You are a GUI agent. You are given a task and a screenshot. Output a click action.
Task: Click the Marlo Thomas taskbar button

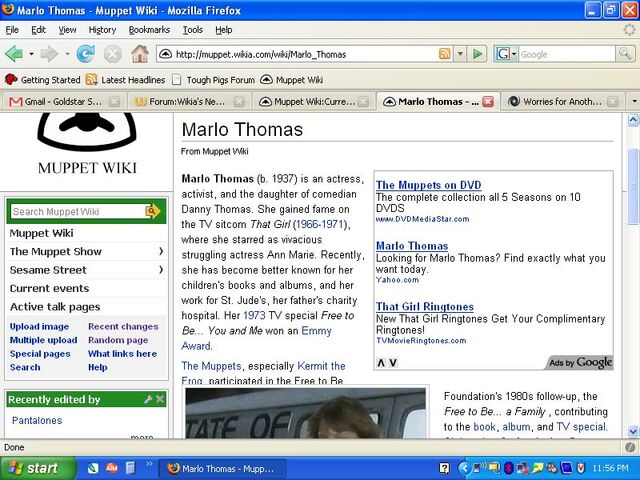(222, 468)
